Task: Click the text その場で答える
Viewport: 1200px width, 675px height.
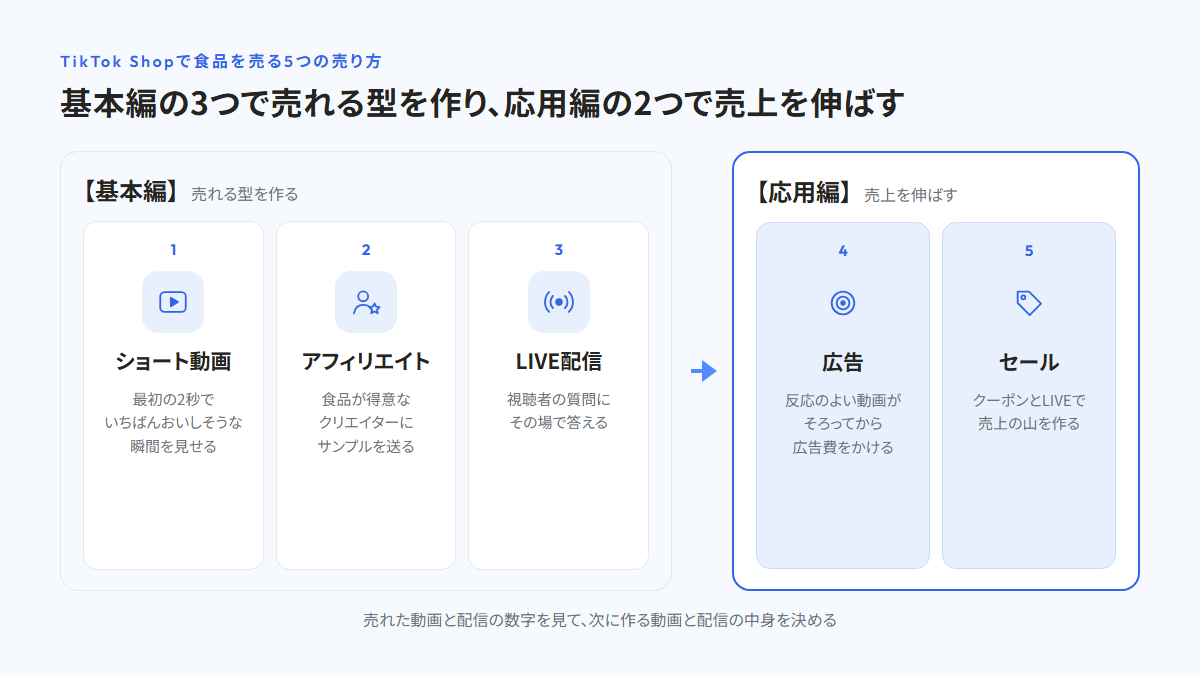Action: pyautogui.click(x=559, y=423)
